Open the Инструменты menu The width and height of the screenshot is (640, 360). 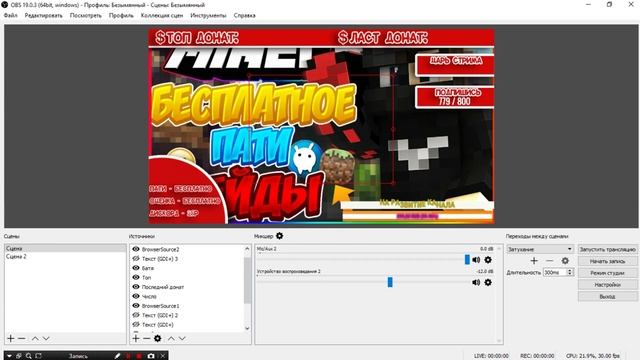pos(208,15)
